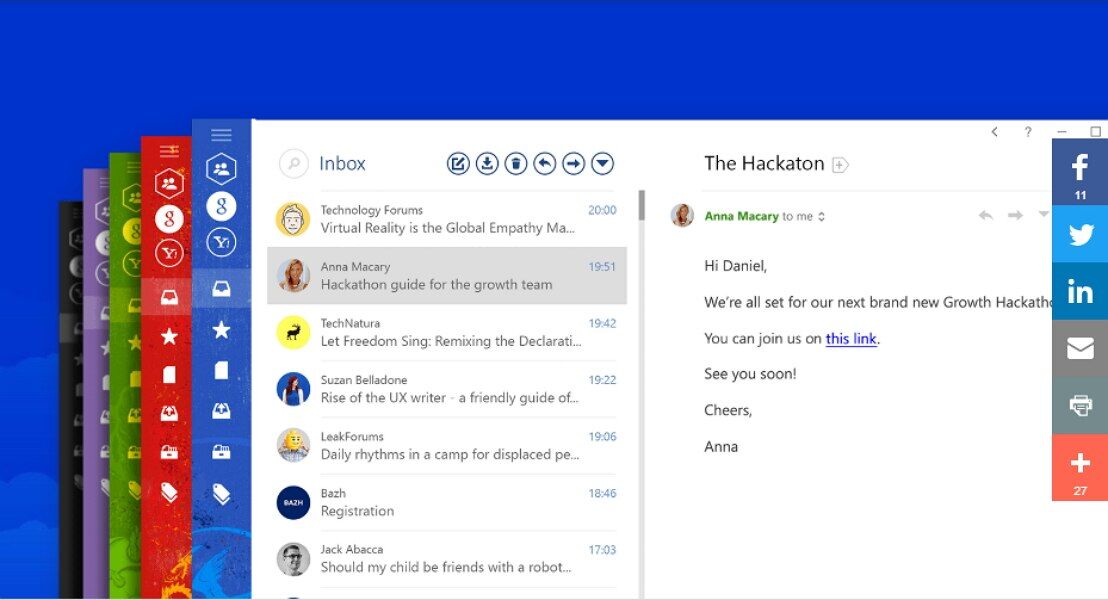
Task: Share via the Facebook button
Action: click(1080, 171)
